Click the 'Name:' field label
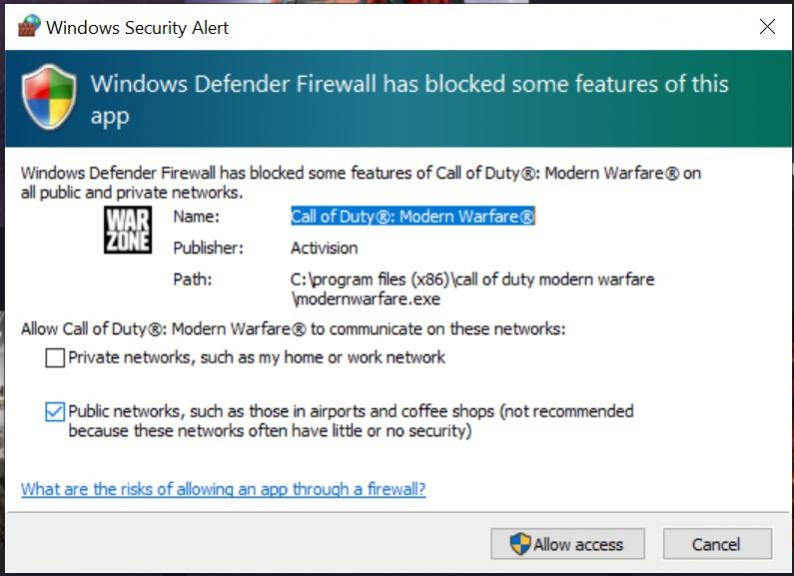The height and width of the screenshot is (576, 794). pos(196,217)
